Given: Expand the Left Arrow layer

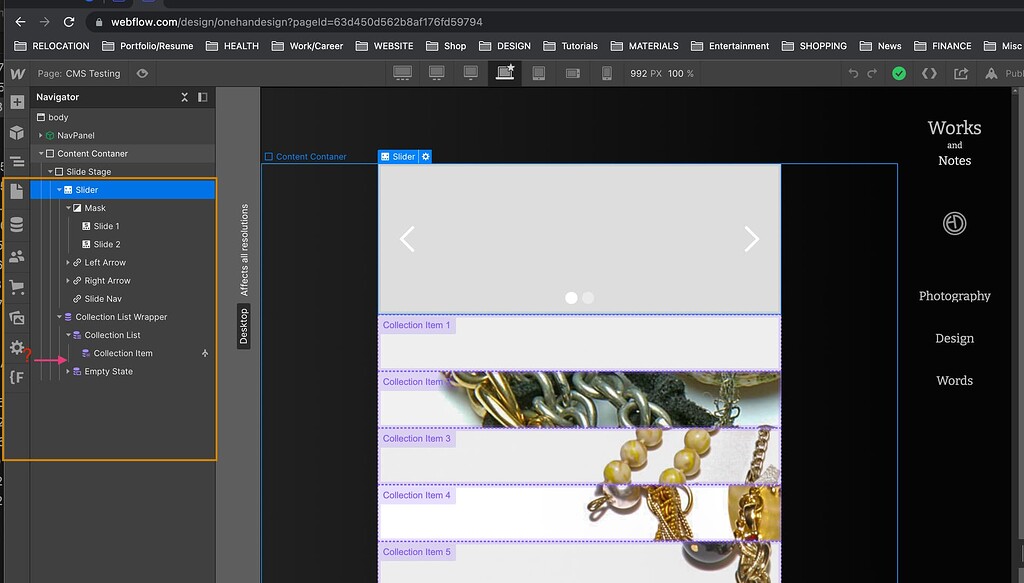Looking at the screenshot, I should 69,262.
